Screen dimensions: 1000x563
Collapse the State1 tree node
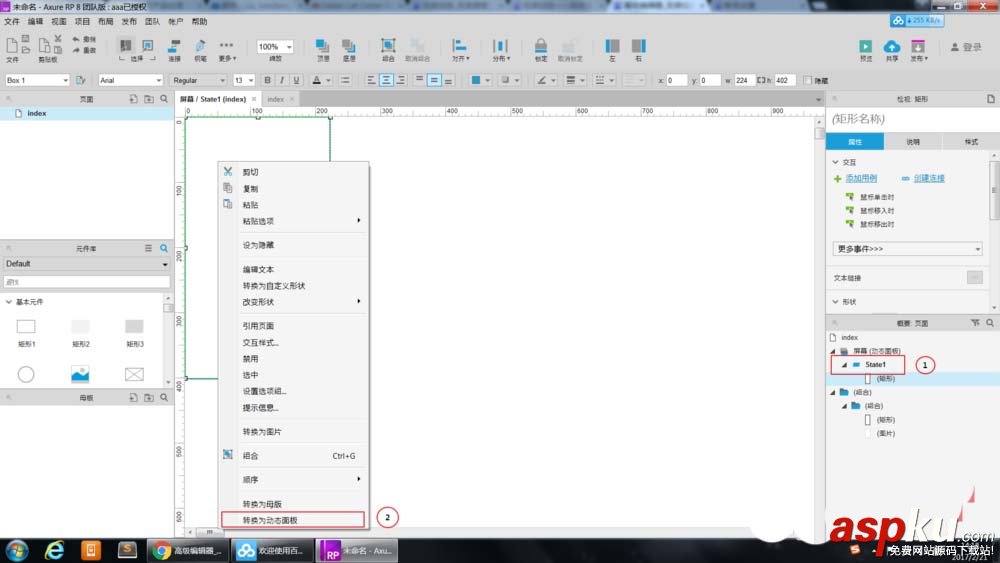click(x=844, y=365)
